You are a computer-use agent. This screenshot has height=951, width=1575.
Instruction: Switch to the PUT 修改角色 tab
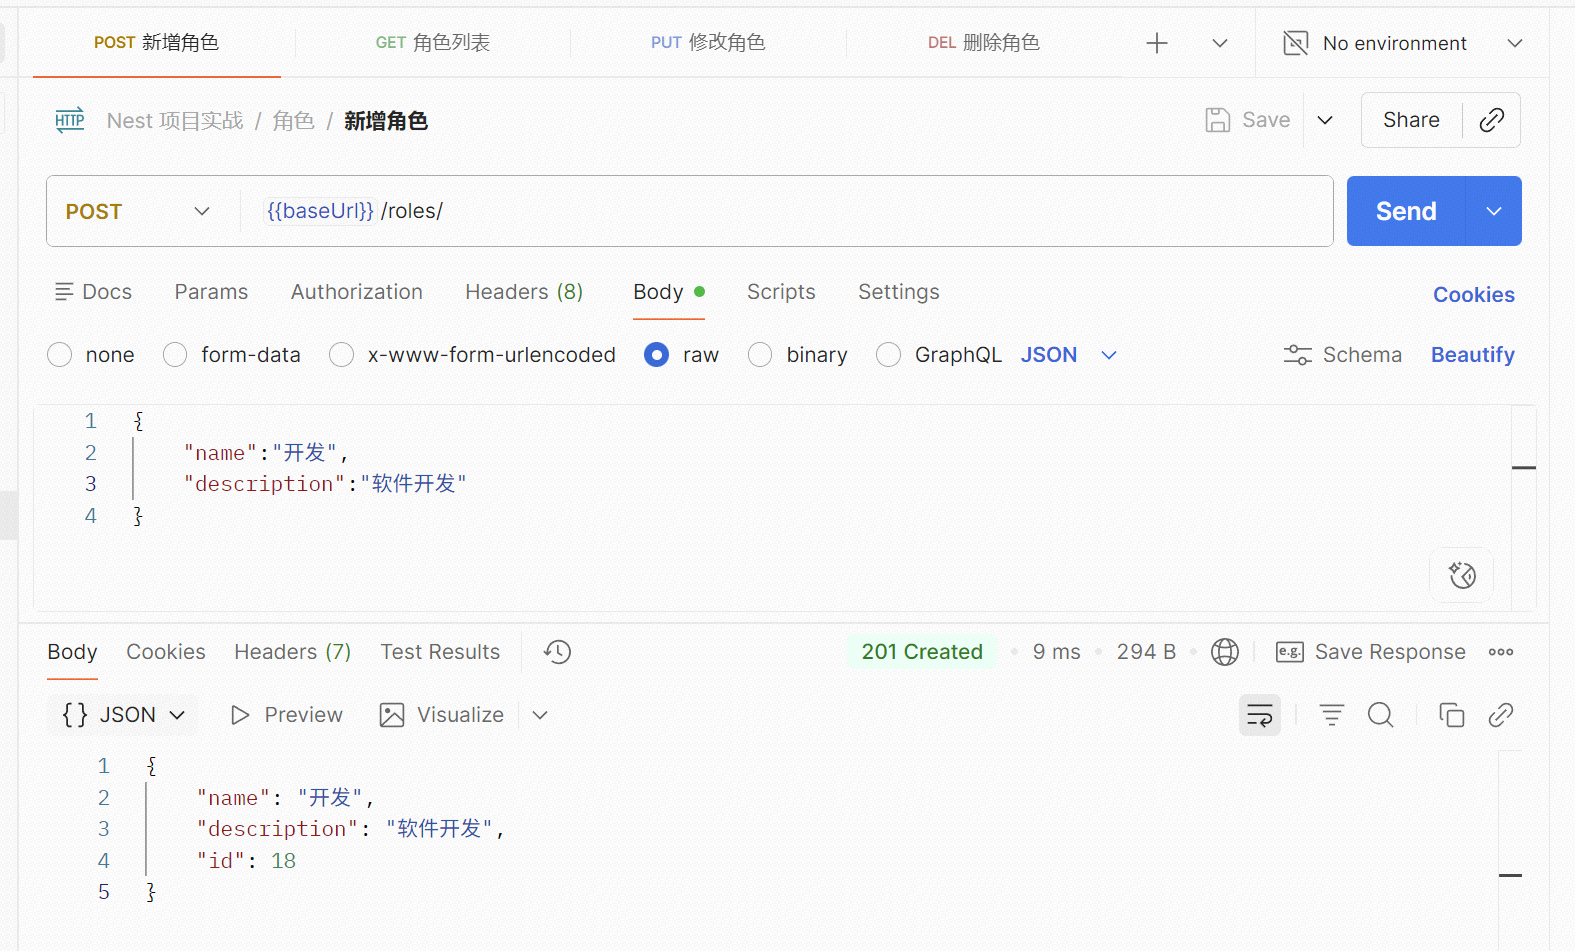point(708,43)
